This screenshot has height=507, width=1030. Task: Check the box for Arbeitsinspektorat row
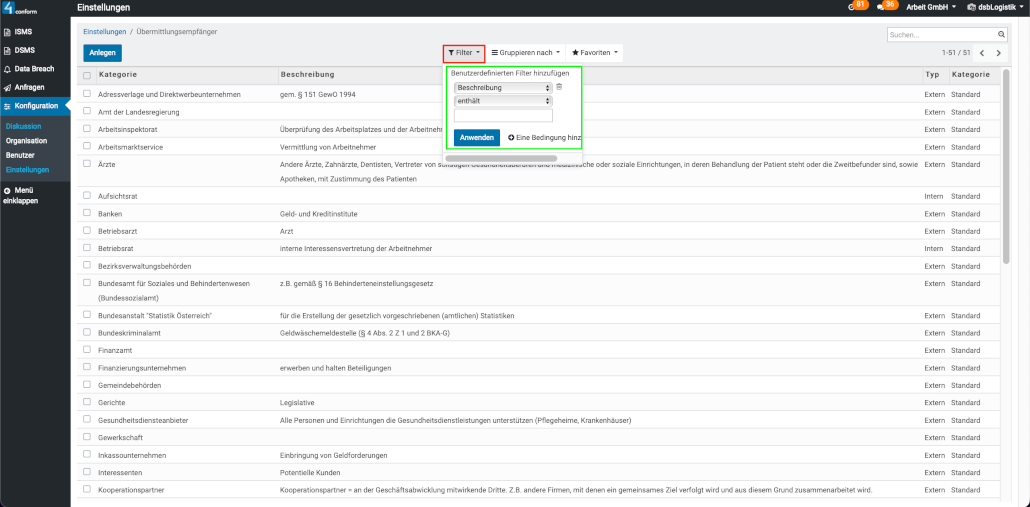pos(87,129)
